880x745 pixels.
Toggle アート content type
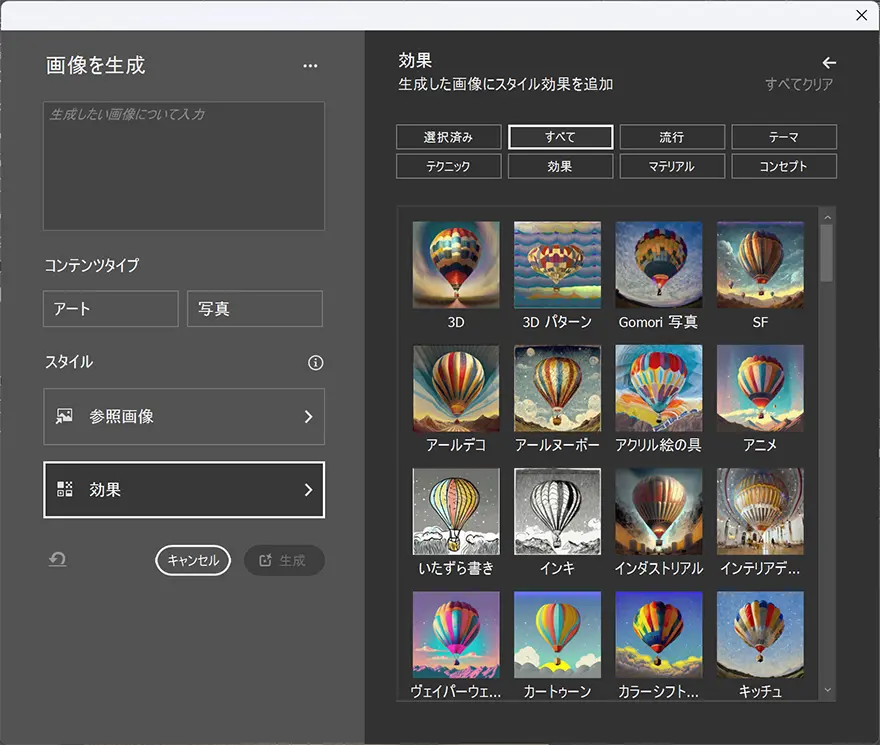(111, 309)
